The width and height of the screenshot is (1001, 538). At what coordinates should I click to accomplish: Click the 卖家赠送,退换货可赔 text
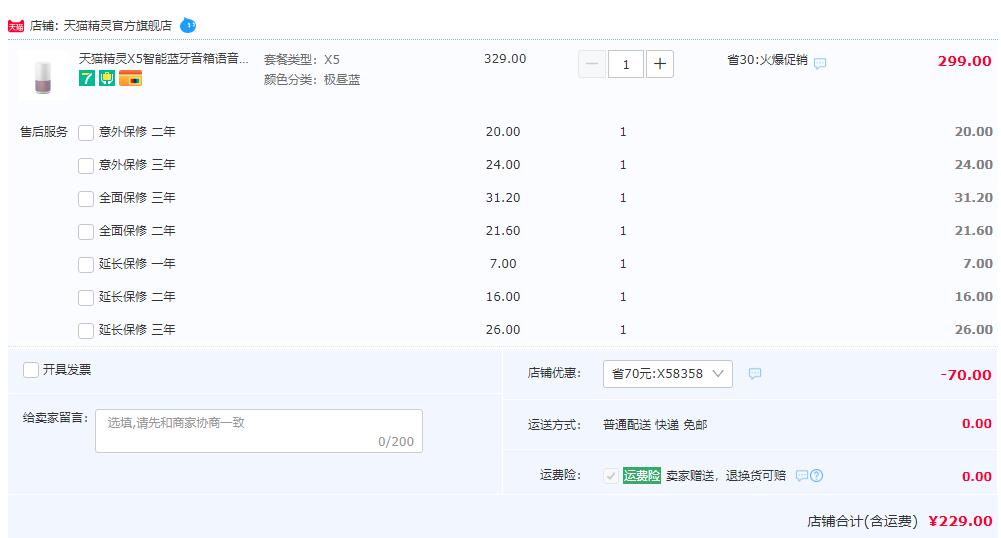[726, 475]
